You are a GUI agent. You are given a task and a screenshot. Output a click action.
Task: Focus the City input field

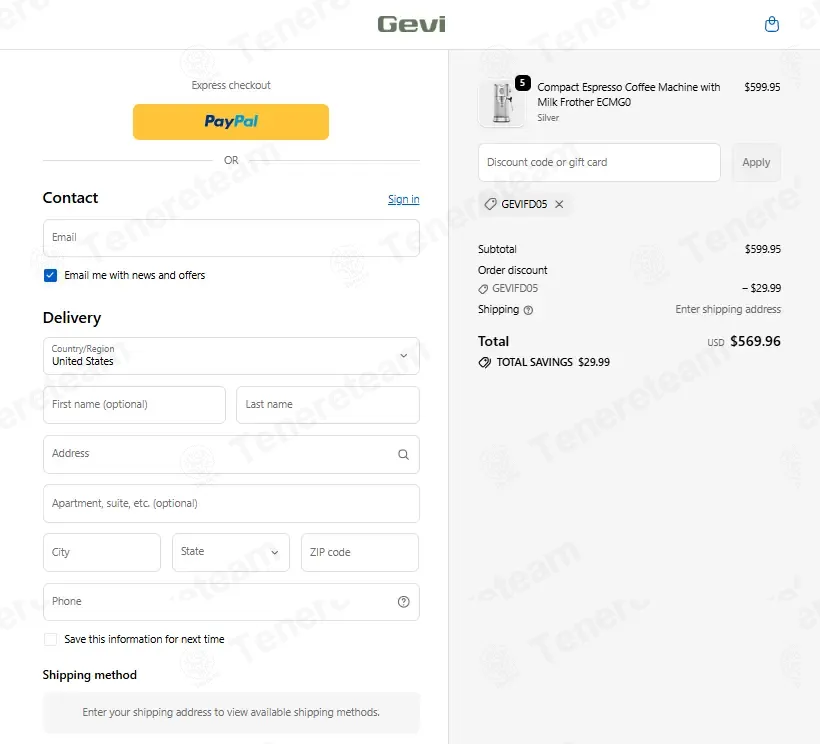(x=102, y=552)
